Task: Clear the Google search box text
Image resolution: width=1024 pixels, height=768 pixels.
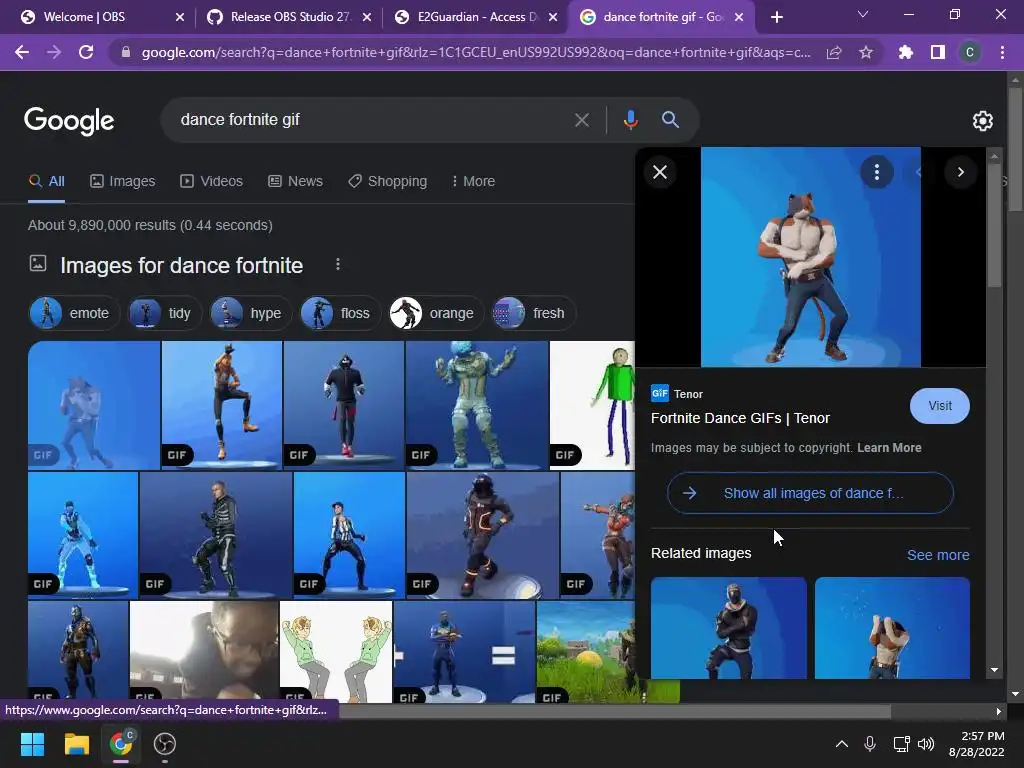Action: coord(581,120)
